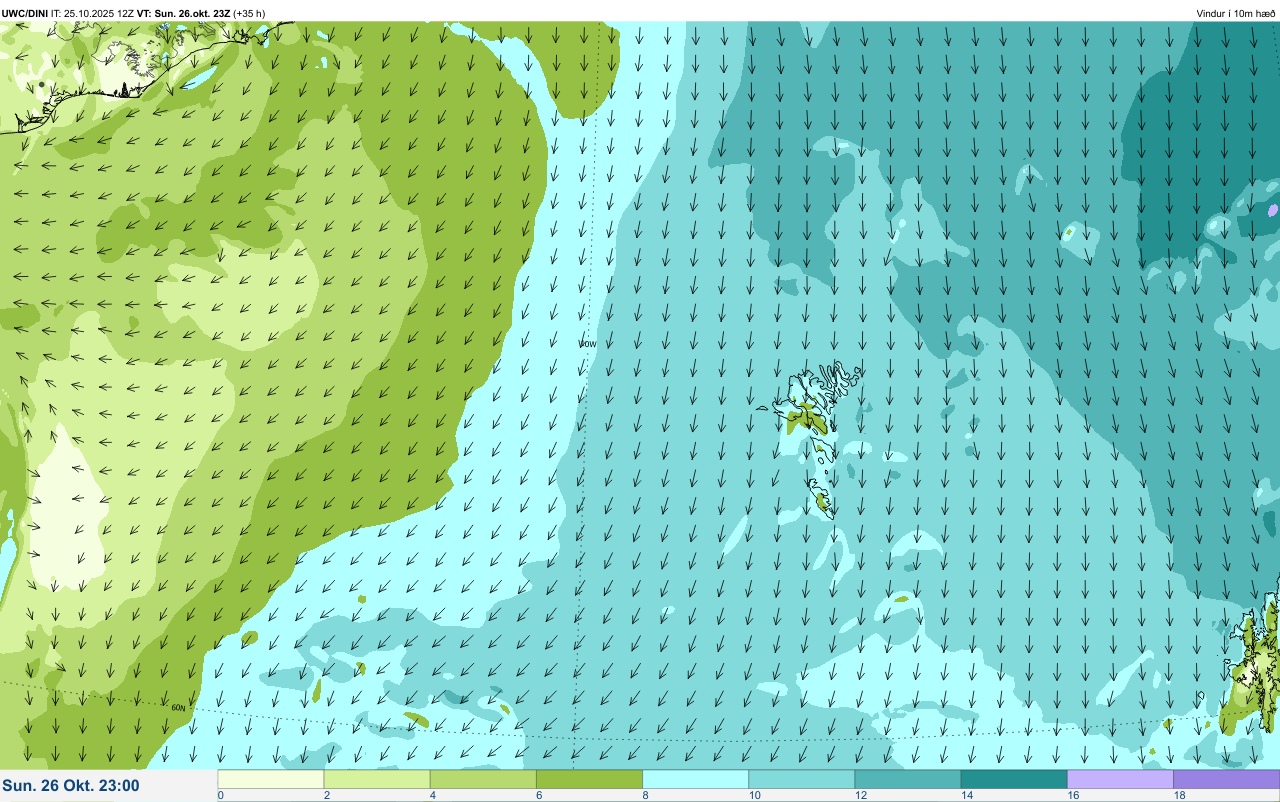Click the 8–10 m/s pale cyan legend swatch

[695, 779]
